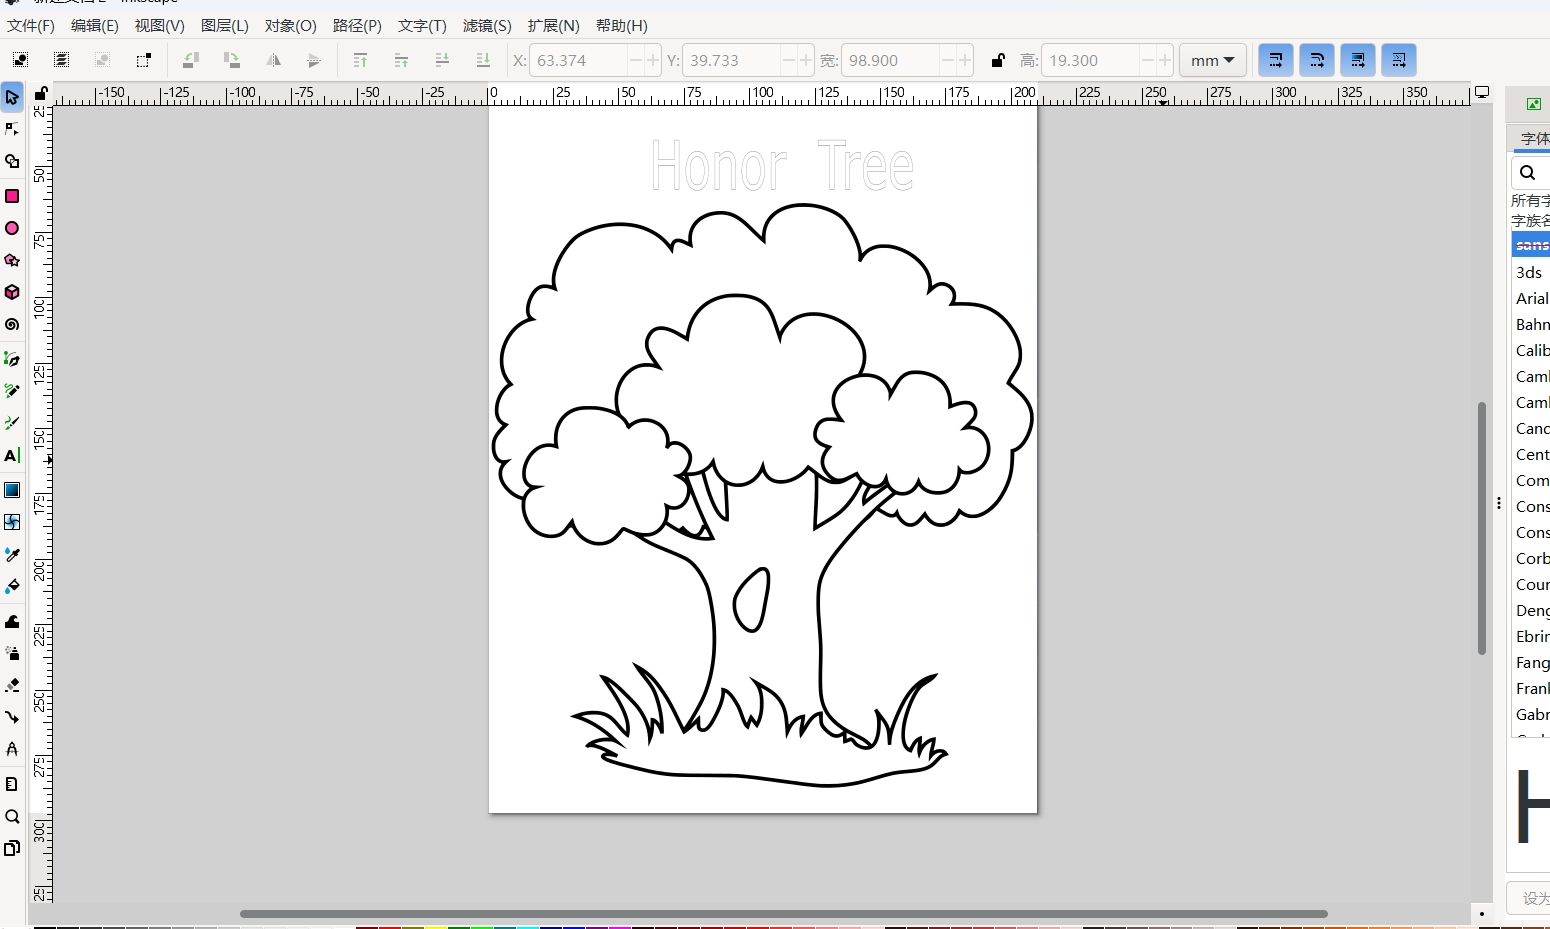Click the height field 19.300
1550x929 pixels.
pyautogui.click(x=1090, y=60)
